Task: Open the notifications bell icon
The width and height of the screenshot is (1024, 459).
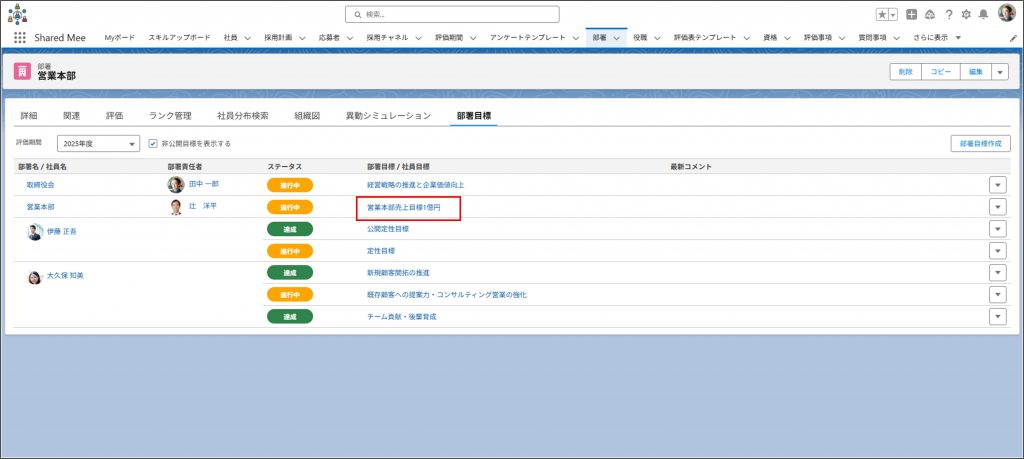Action: 983,15
